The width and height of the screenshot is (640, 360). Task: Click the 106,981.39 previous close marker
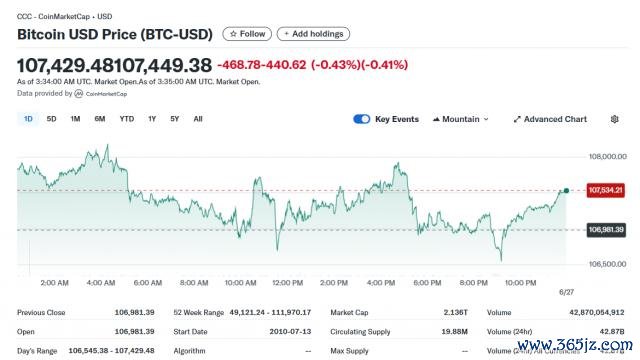click(606, 230)
